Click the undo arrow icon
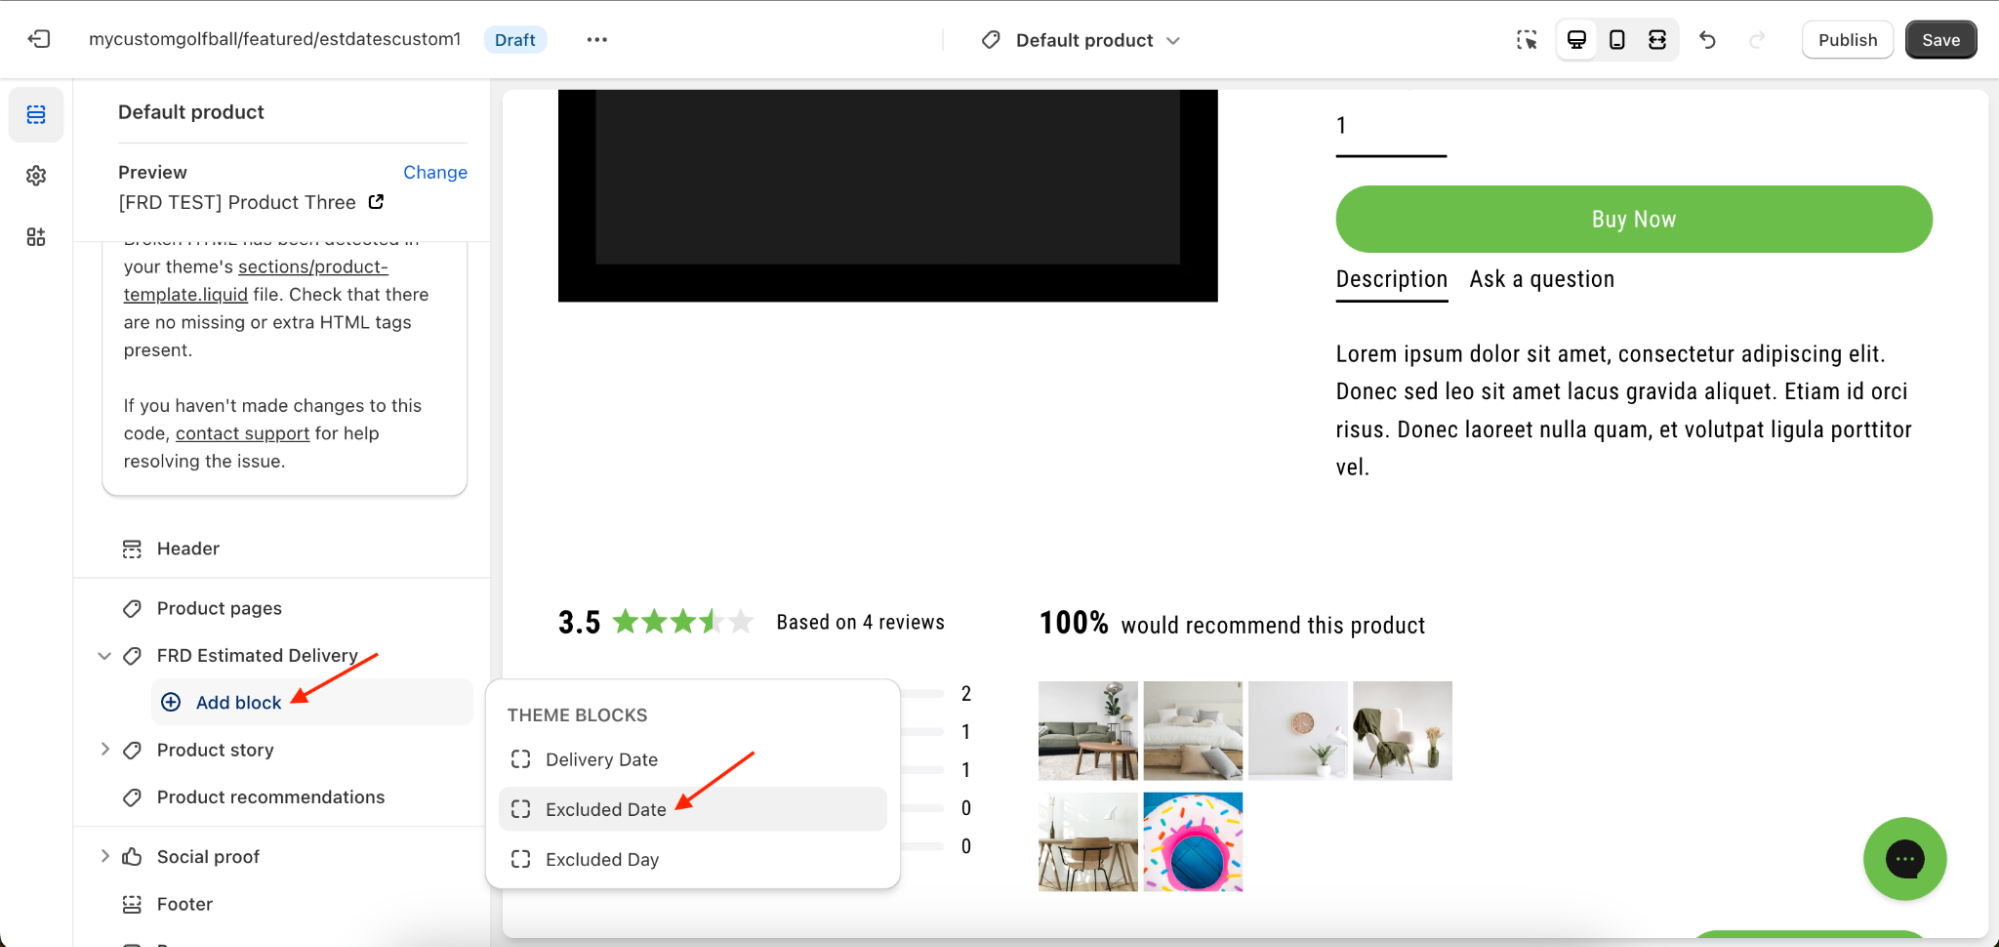1999x947 pixels. click(x=1707, y=40)
